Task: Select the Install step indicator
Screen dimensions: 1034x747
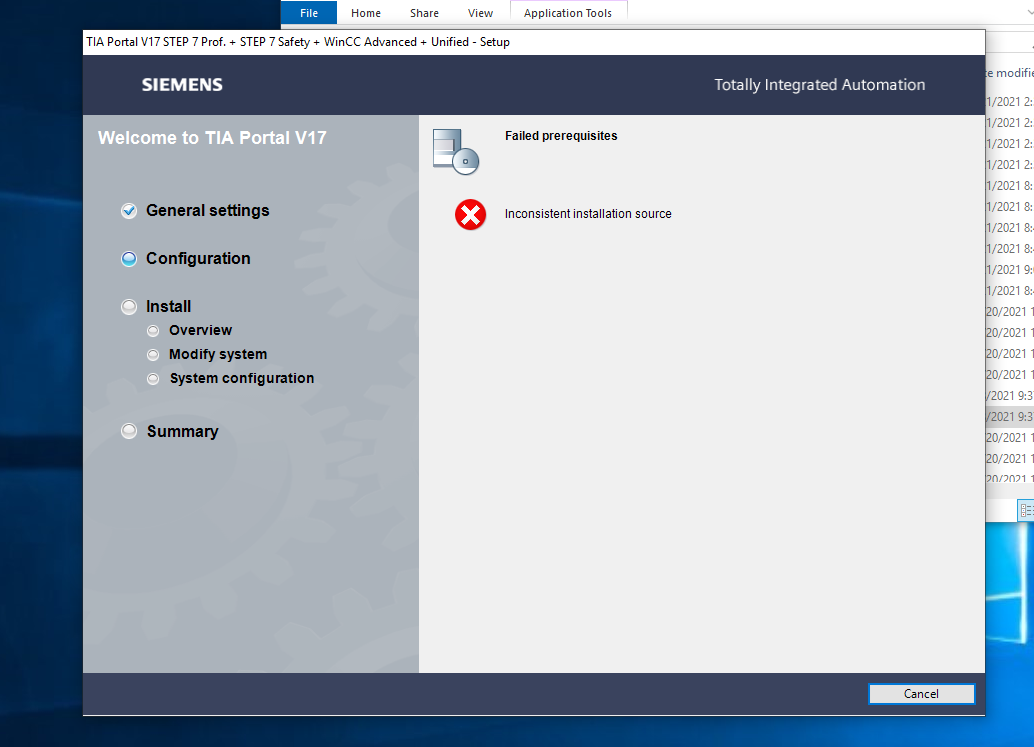Action: click(x=129, y=307)
